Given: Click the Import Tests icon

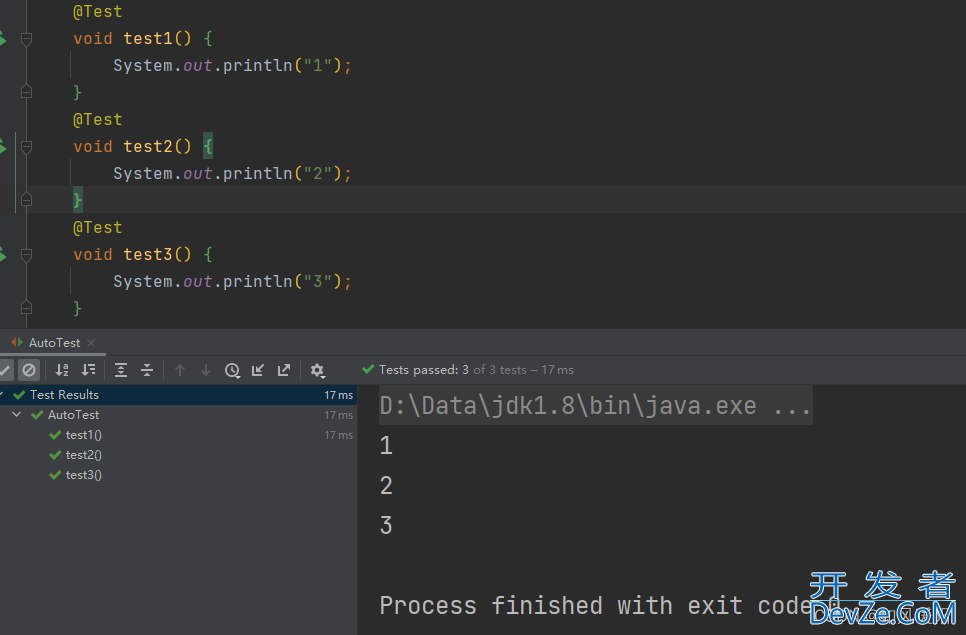Looking at the screenshot, I should pyautogui.click(x=258, y=370).
